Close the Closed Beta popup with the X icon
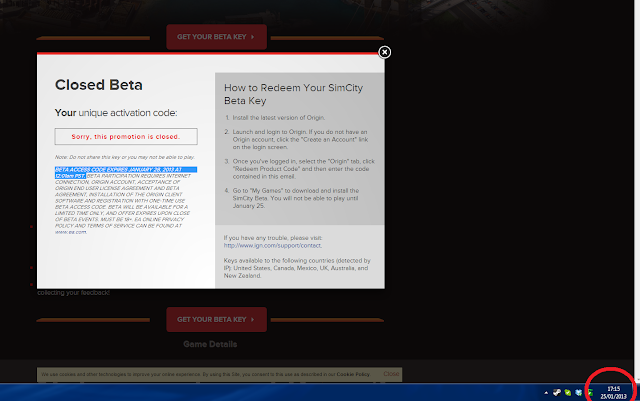Image resolution: width=640 pixels, height=401 pixels. pyautogui.click(x=384, y=52)
